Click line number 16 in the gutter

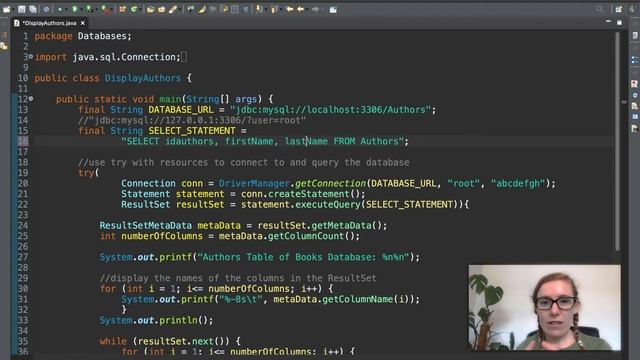[x=22, y=141]
